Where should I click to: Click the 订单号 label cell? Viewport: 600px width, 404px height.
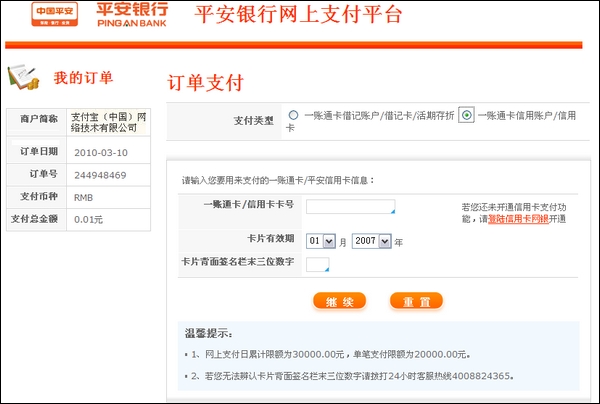pos(37,175)
